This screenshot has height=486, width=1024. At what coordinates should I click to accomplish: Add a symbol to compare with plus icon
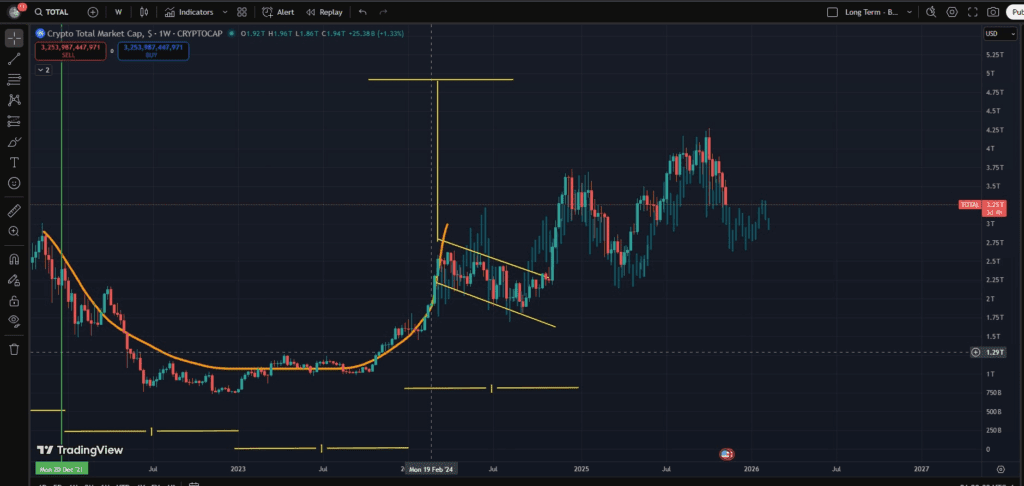(x=93, y=12)
